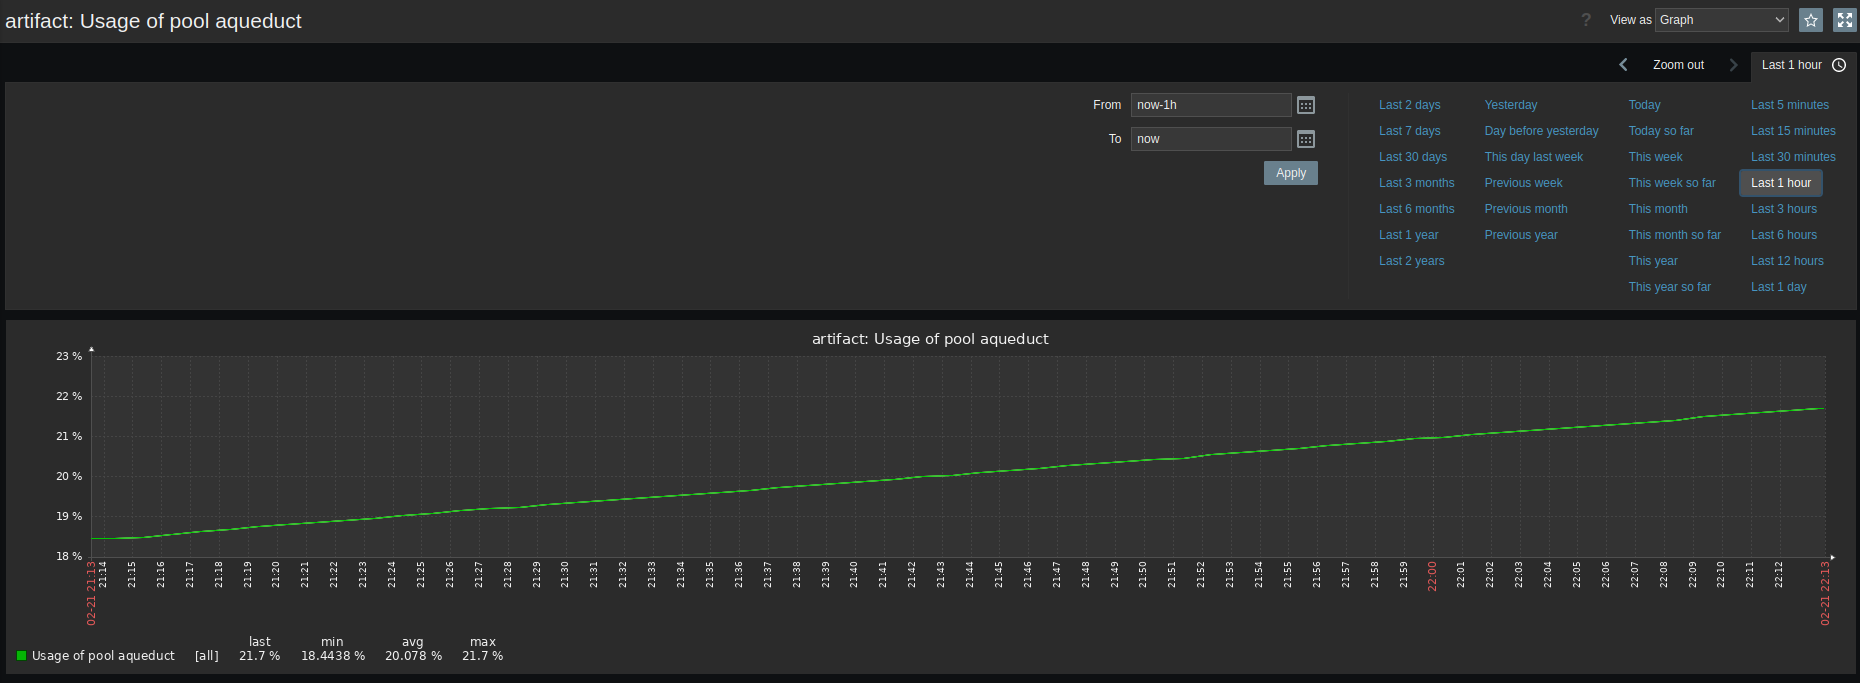Go to previous time period arrow
The width and height of the screenshot is (1860, 683).
1623,65
